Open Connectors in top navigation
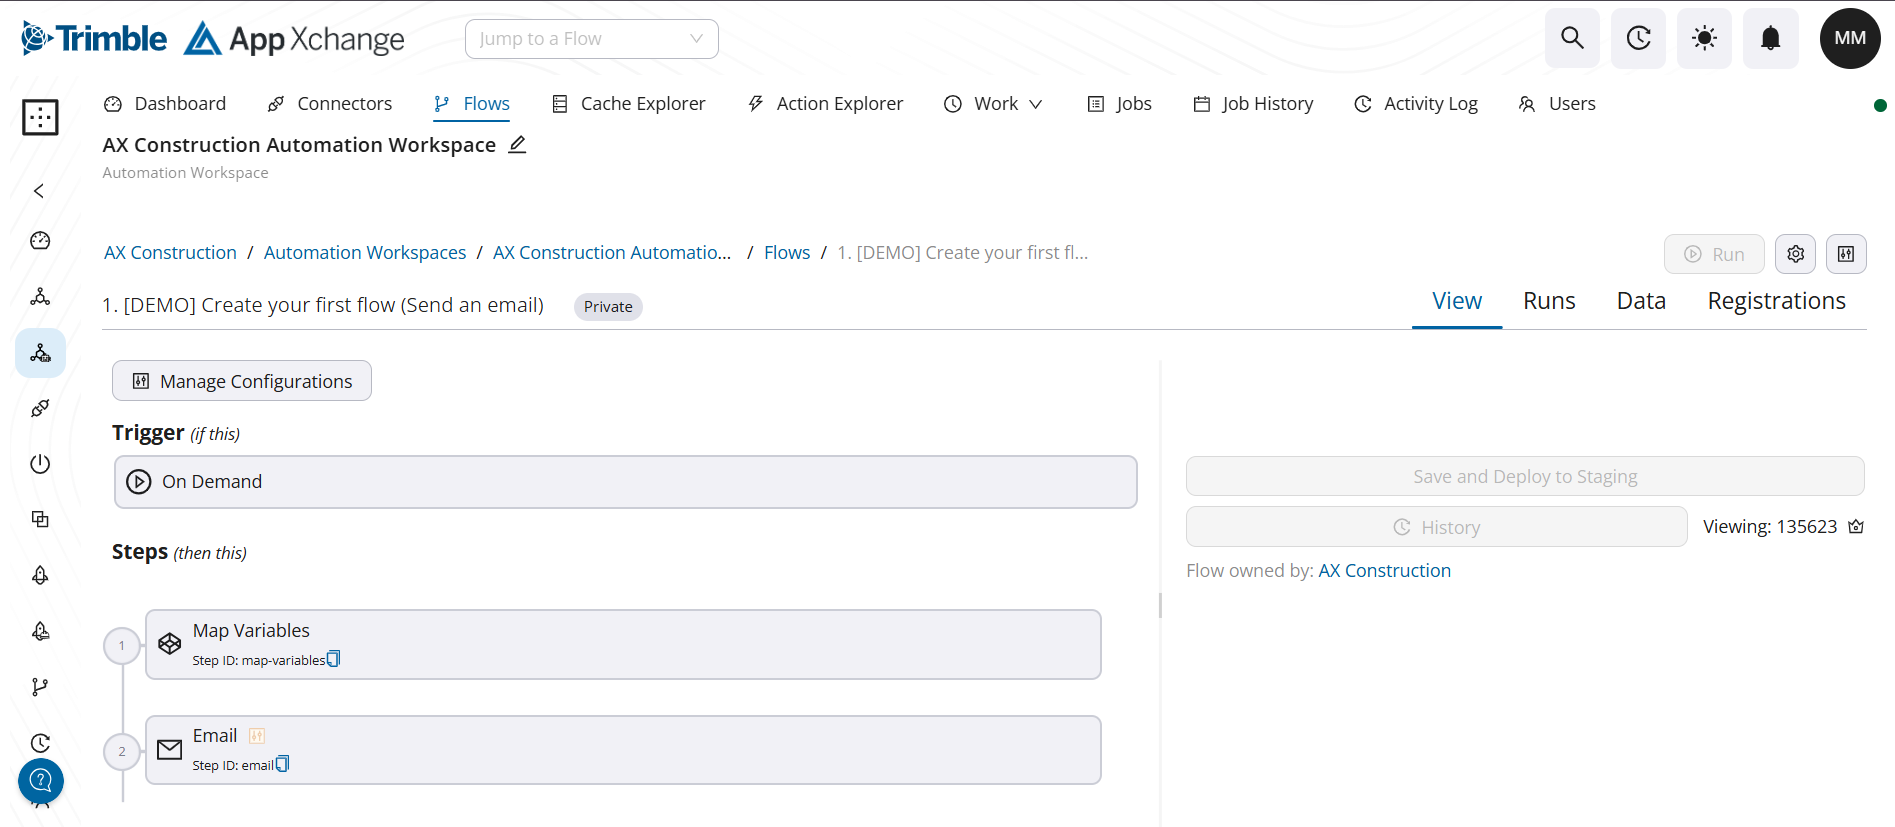The height and width of the screenshot is (827, 1895). tap(330, 104)
